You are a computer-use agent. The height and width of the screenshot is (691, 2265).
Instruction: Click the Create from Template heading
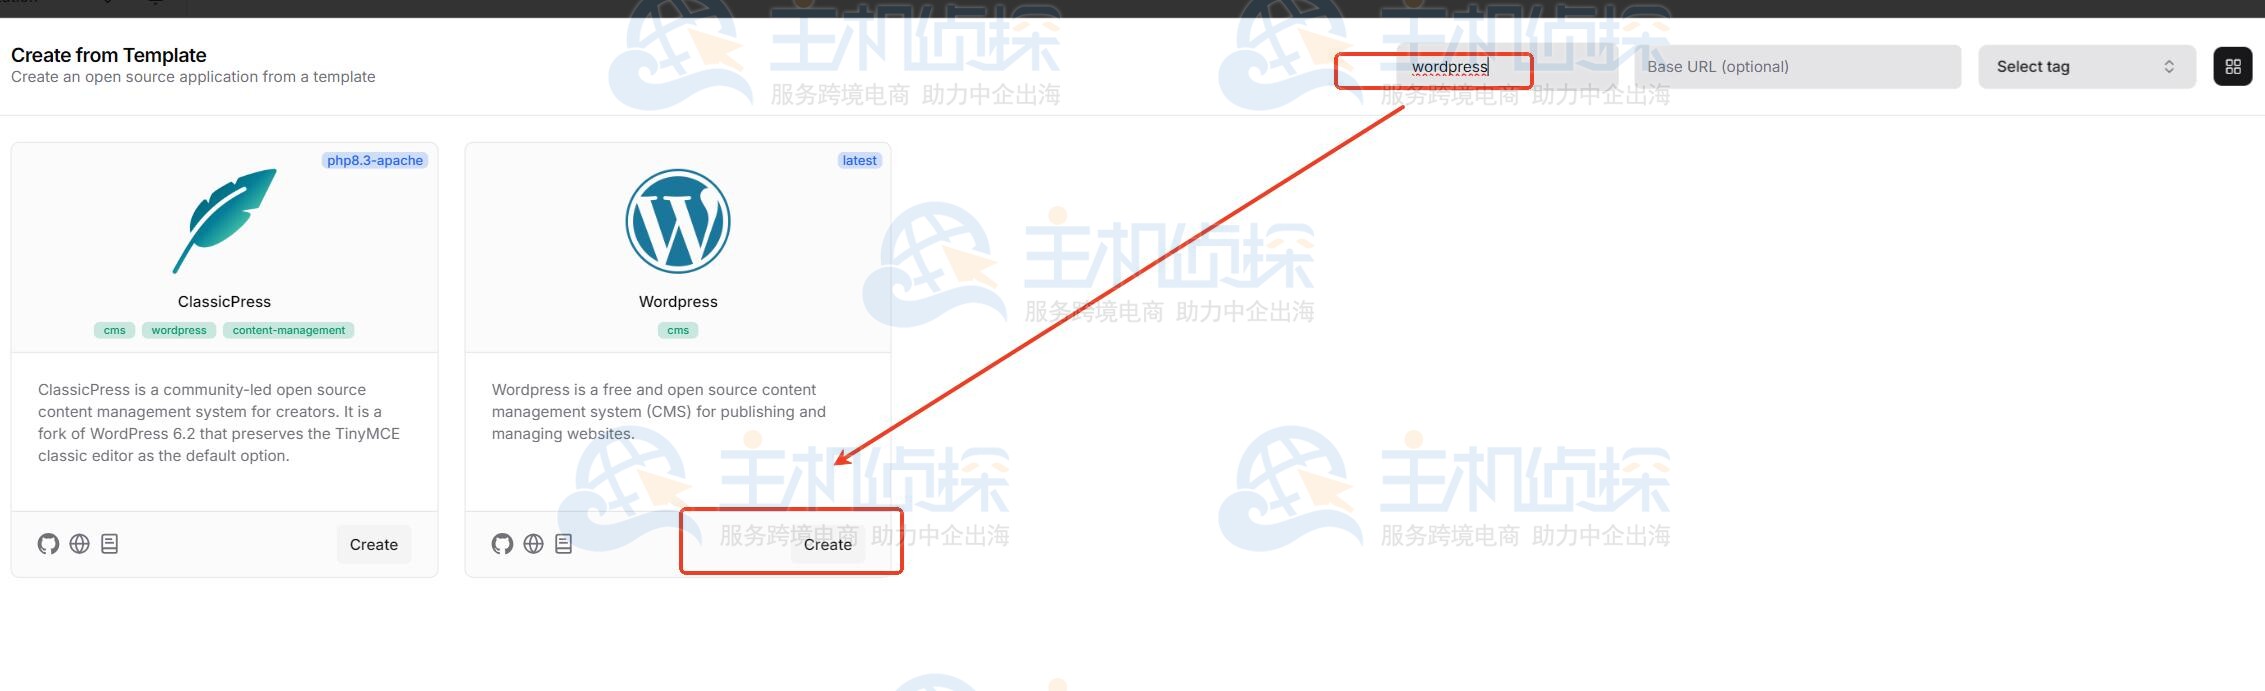point(109,55)
